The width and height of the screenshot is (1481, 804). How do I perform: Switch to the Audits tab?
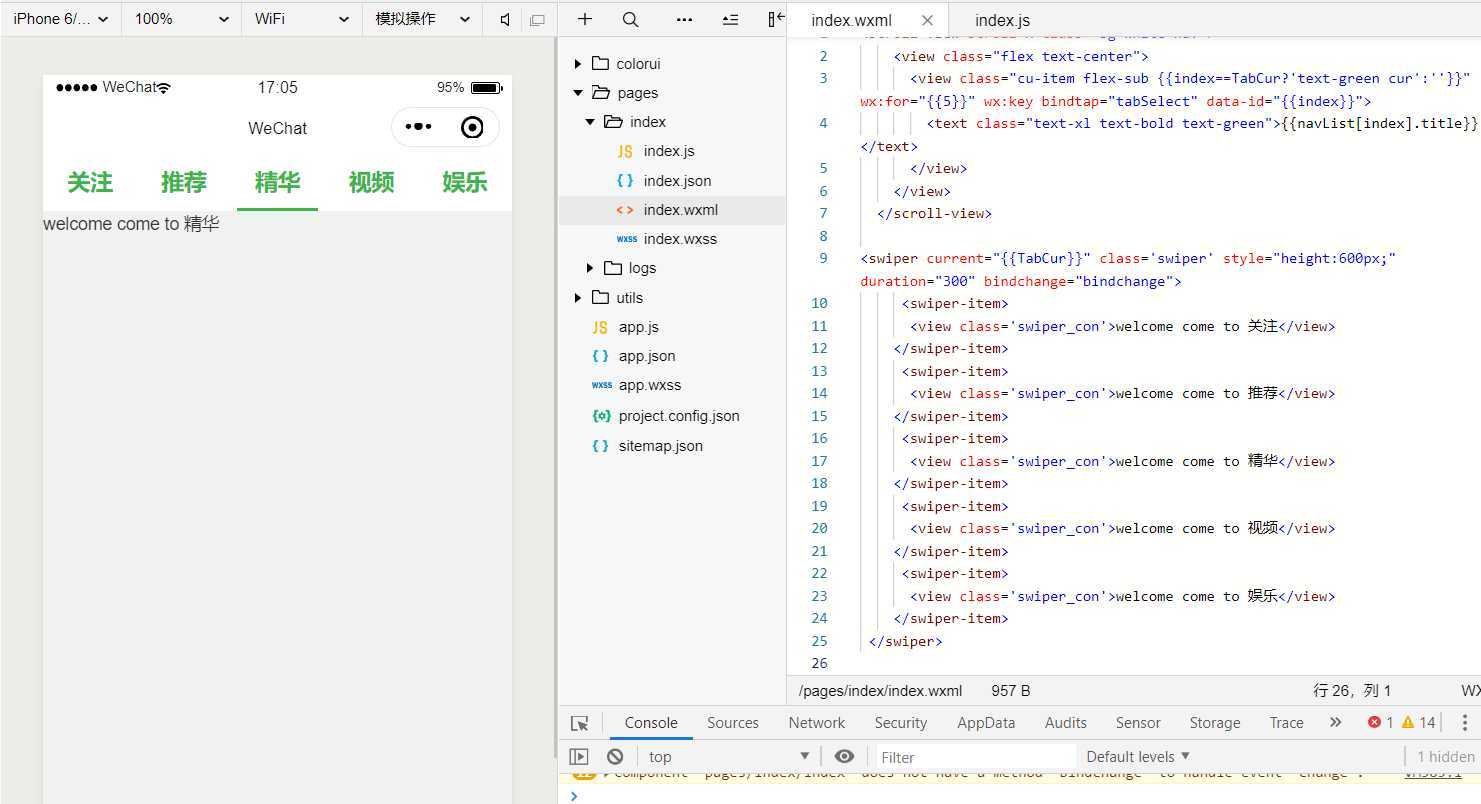(x=1066, y=723)
